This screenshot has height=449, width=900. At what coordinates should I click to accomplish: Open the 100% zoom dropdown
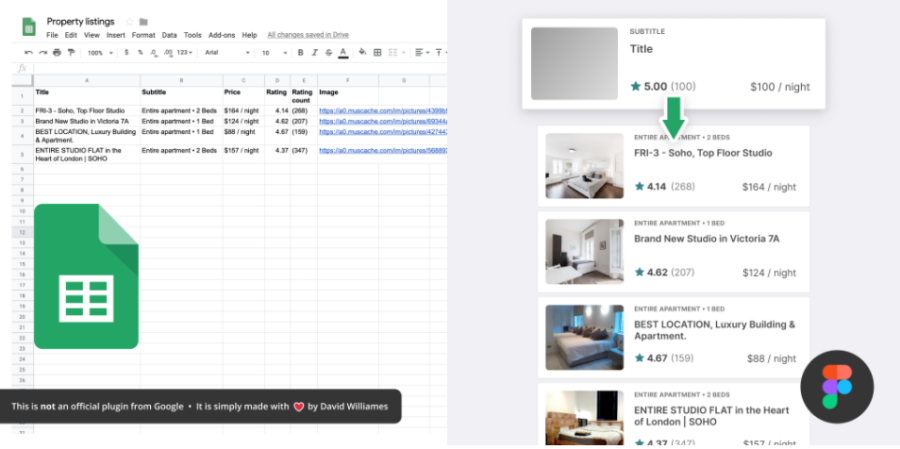(x=100, y=52)
